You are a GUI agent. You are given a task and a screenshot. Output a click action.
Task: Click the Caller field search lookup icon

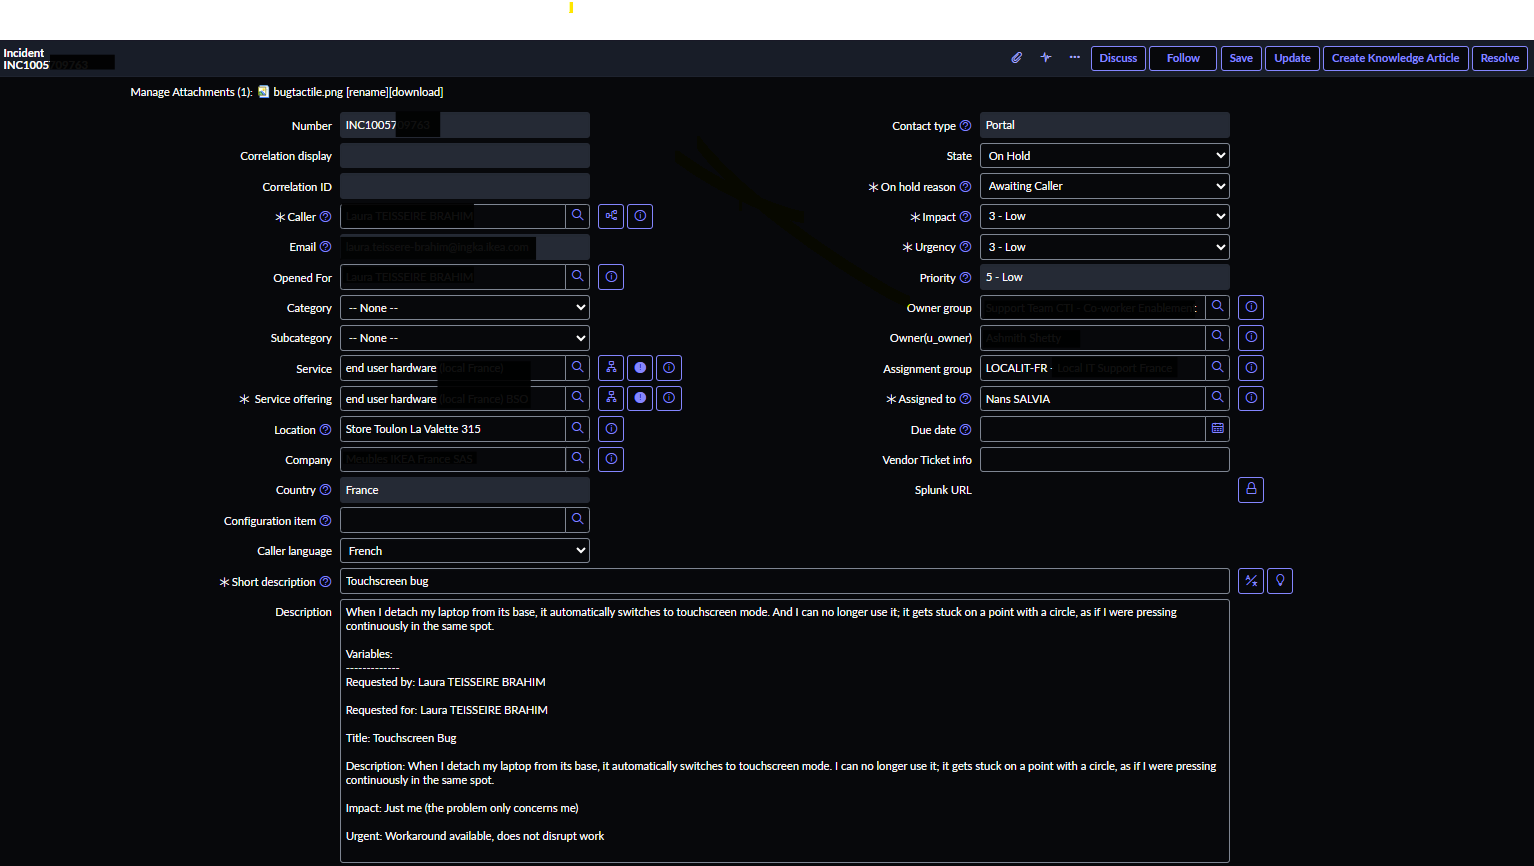[x=578, y=216]
